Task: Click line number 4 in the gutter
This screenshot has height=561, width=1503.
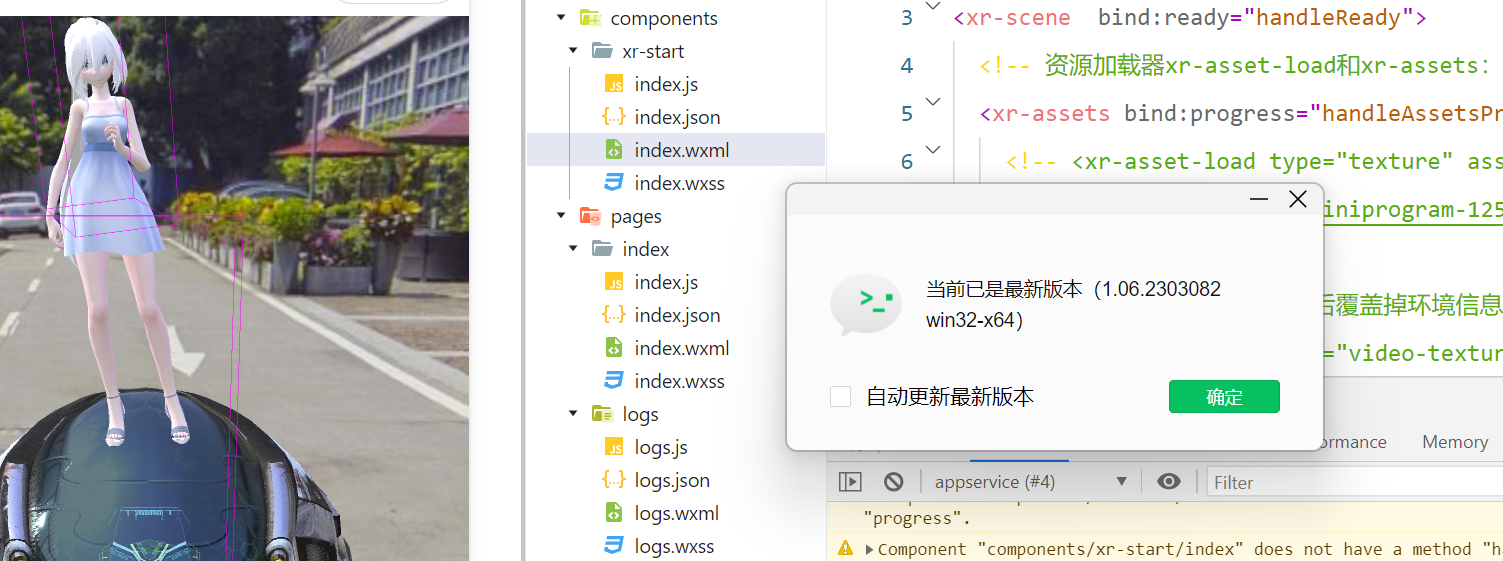Action: 906,65
